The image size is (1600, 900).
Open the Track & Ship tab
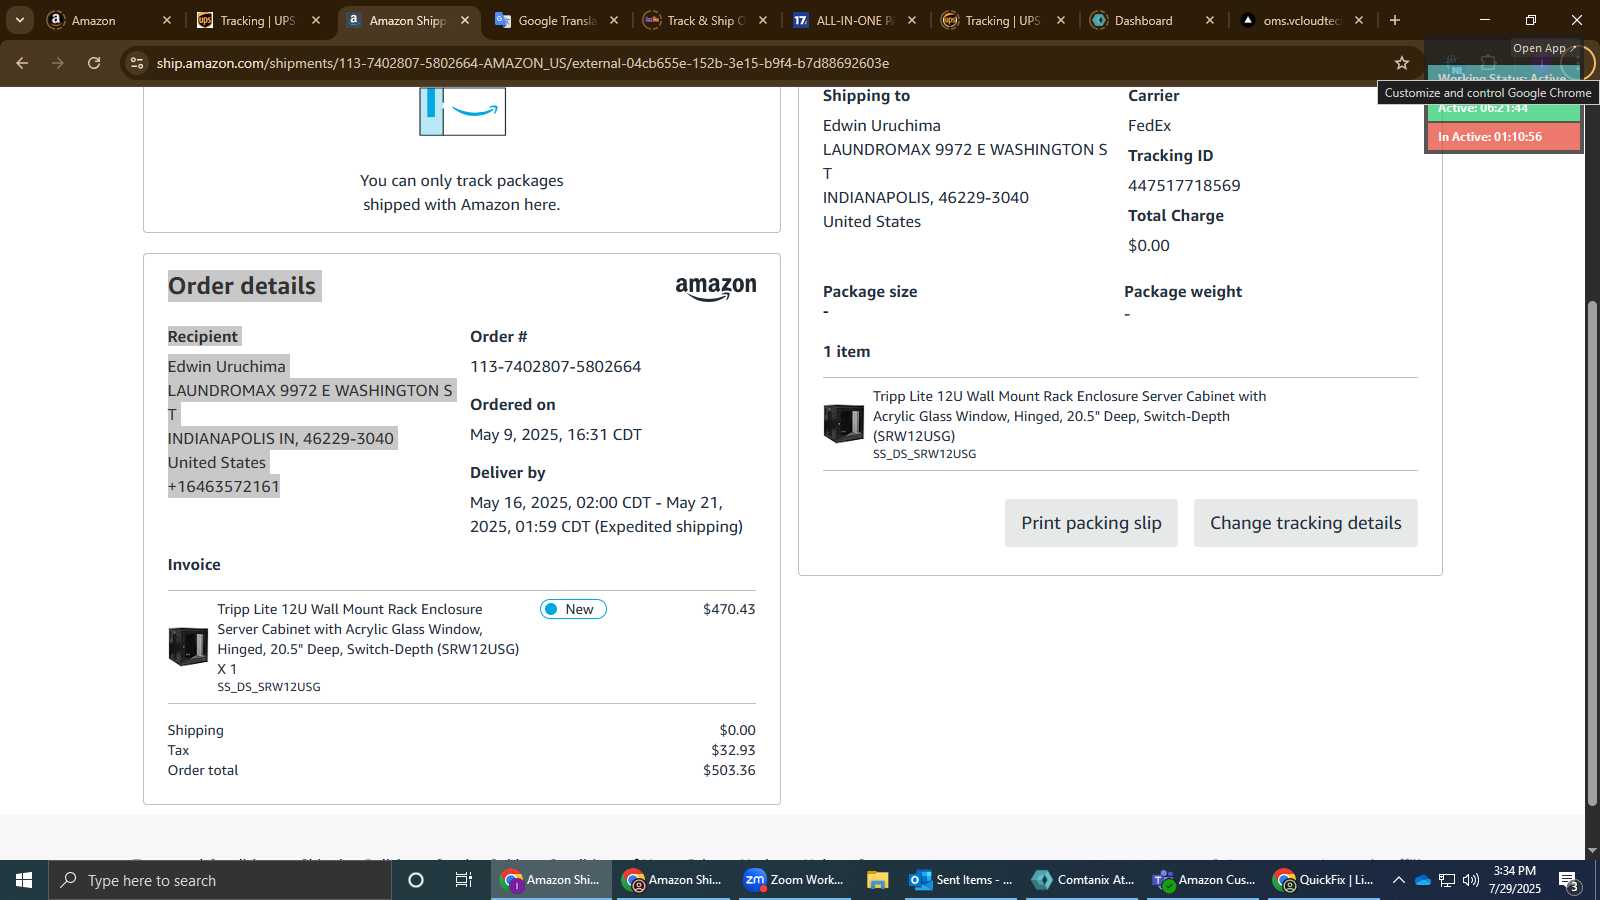[x=706, y=20]
